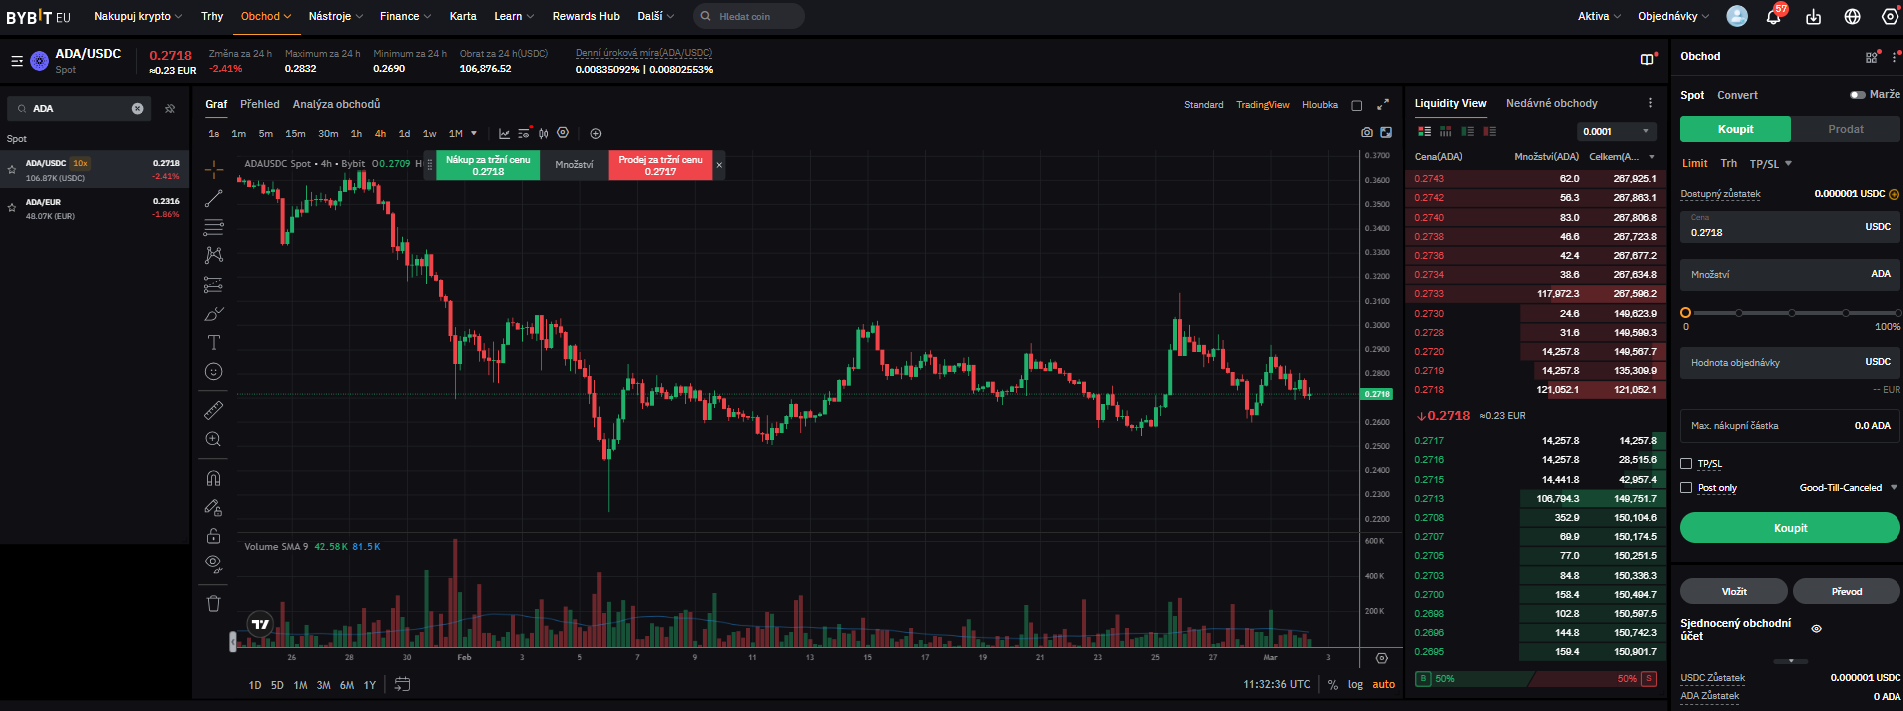Enable the TP/SL checkbox
The image size is (1903, 711).
[x=1686, y=464]
